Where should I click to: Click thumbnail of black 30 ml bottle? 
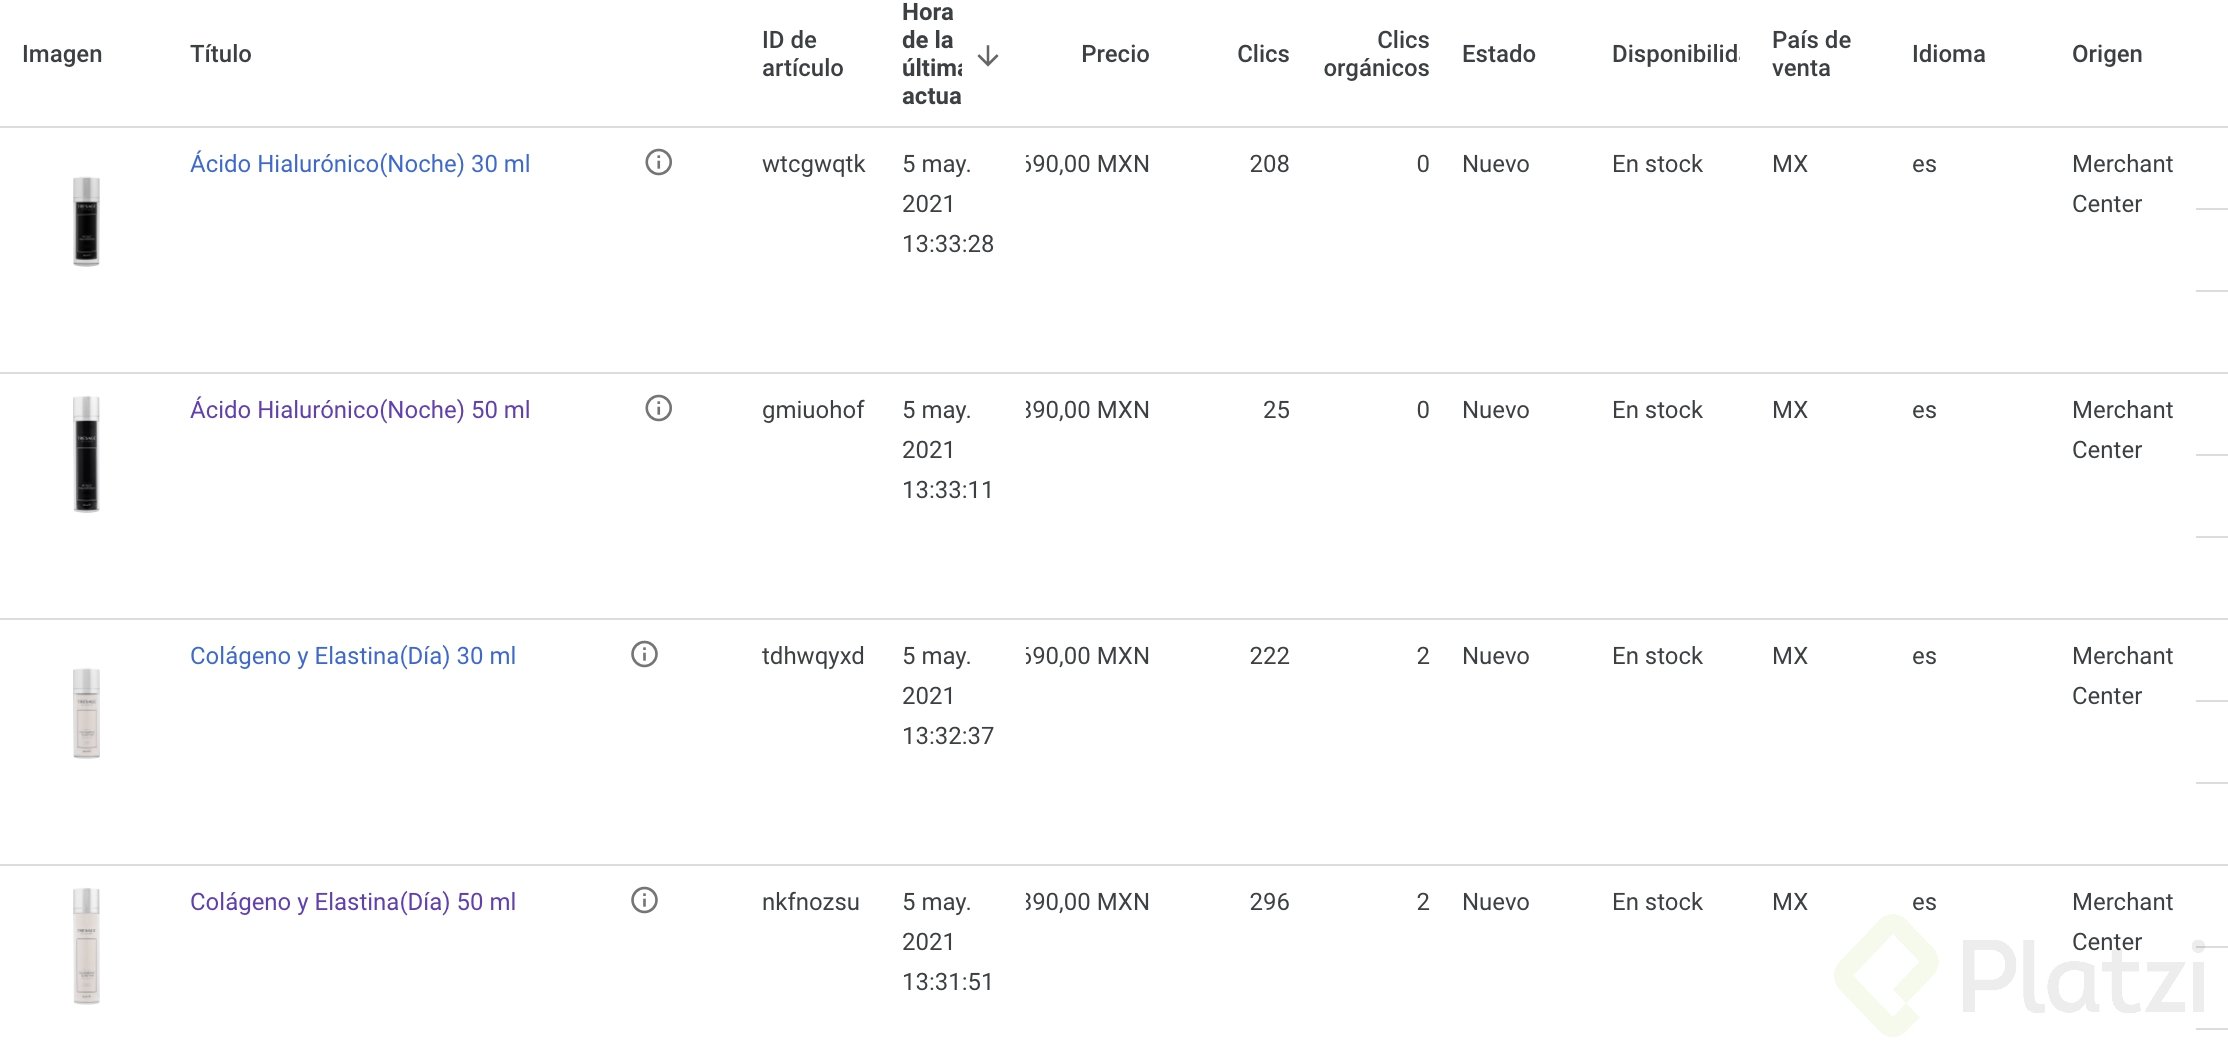(87, 221)
